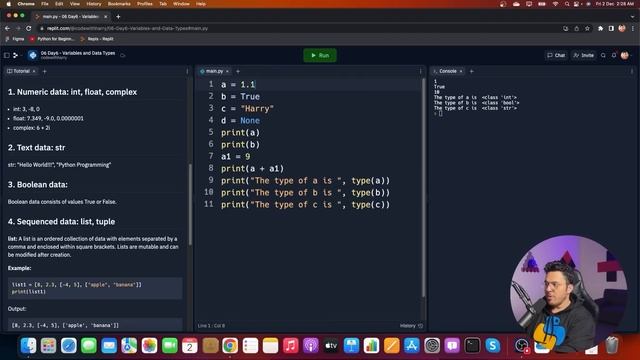Viewport: 640px width, 360px height.
Task: Open Skype from the dock
Action: (x=493, y=346)
